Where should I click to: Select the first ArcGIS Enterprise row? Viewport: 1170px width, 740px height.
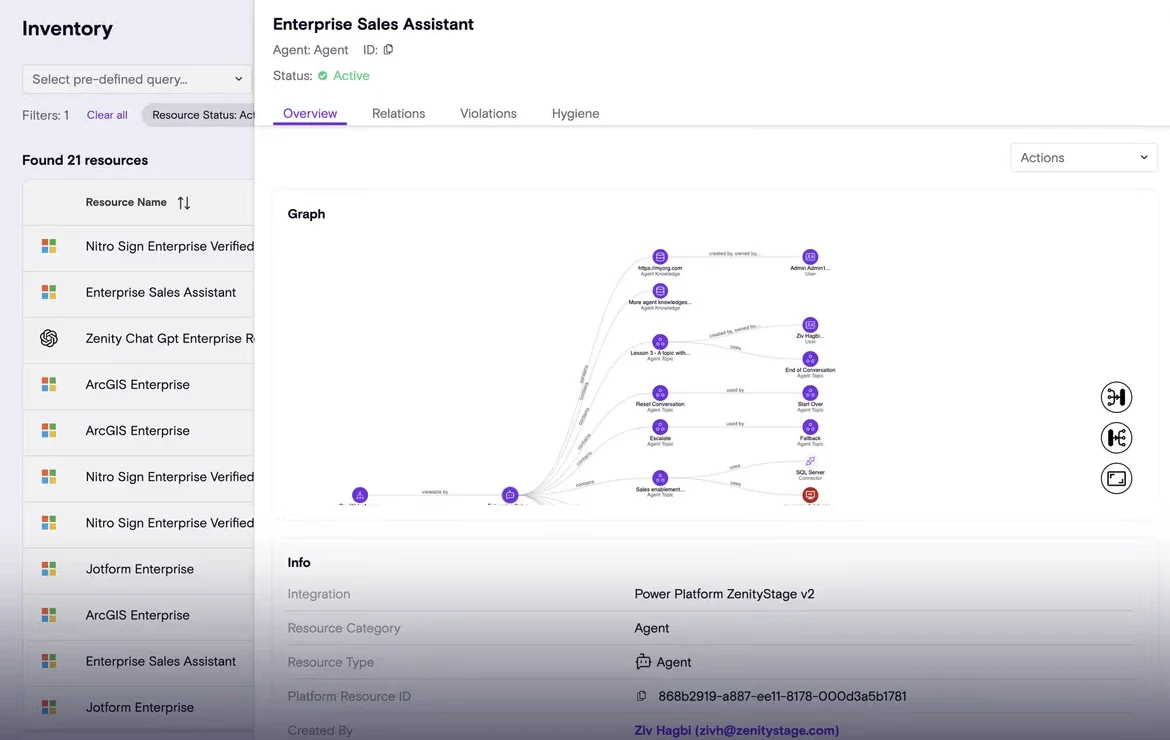[x=139, y=385]
